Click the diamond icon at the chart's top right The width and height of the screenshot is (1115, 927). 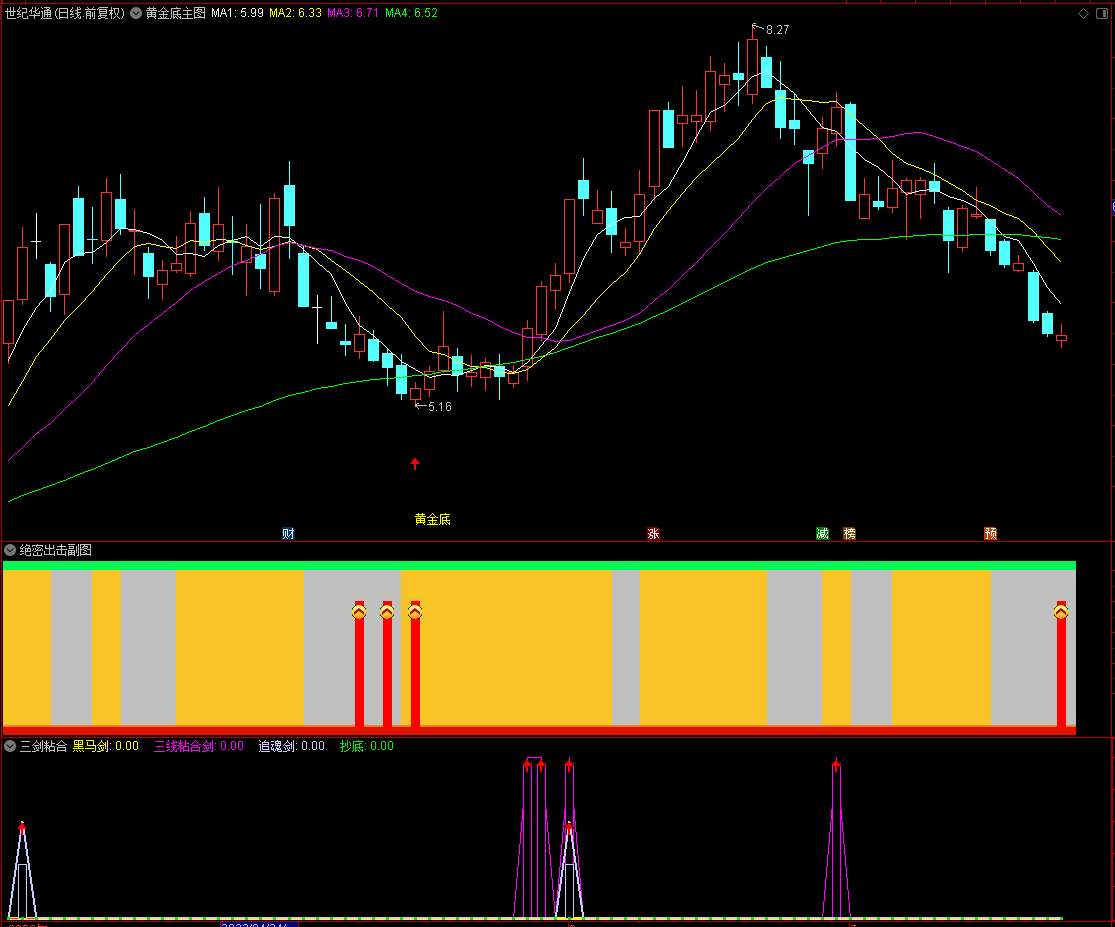[1083, 14]
